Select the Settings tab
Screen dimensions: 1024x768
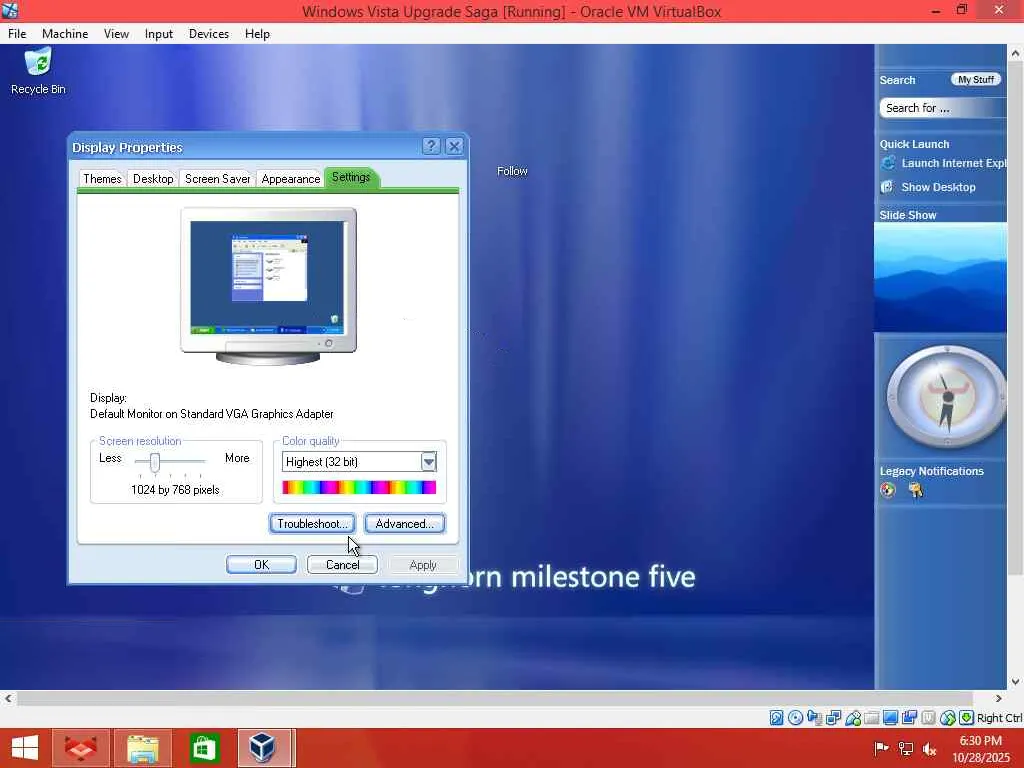pyautogui.click(x=351, y=177)
